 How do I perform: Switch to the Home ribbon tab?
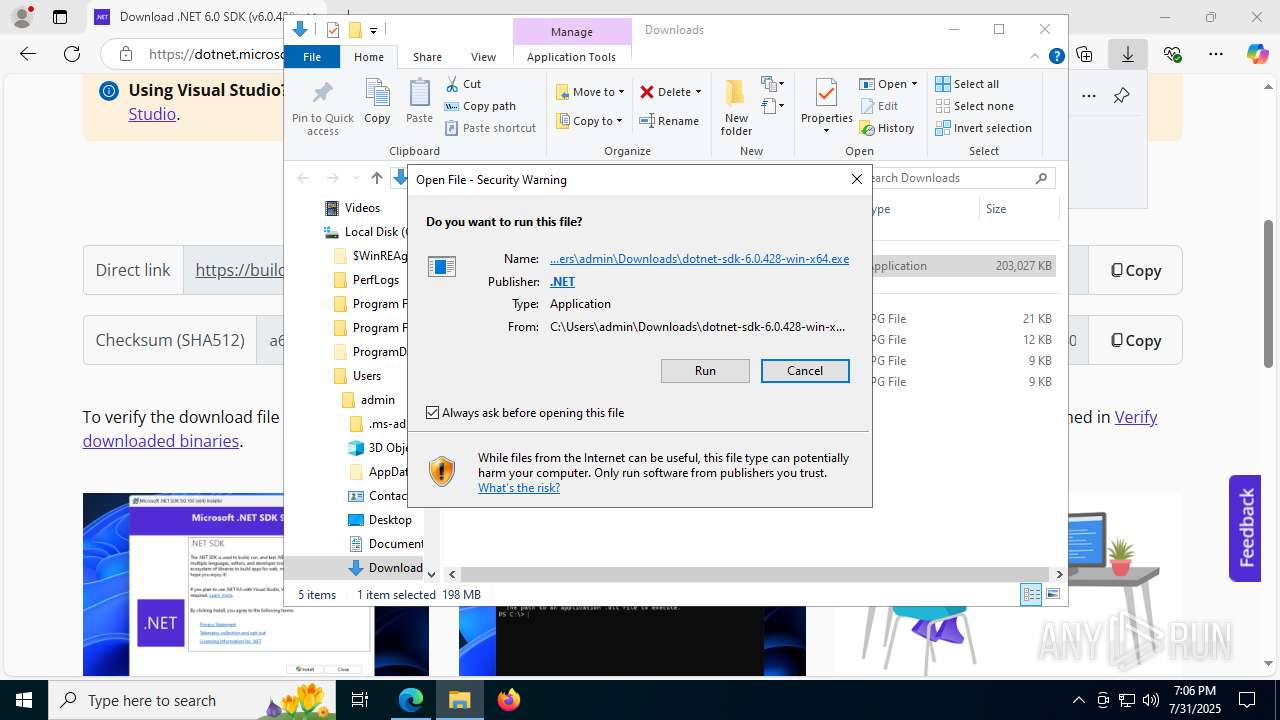pos(368,57)
